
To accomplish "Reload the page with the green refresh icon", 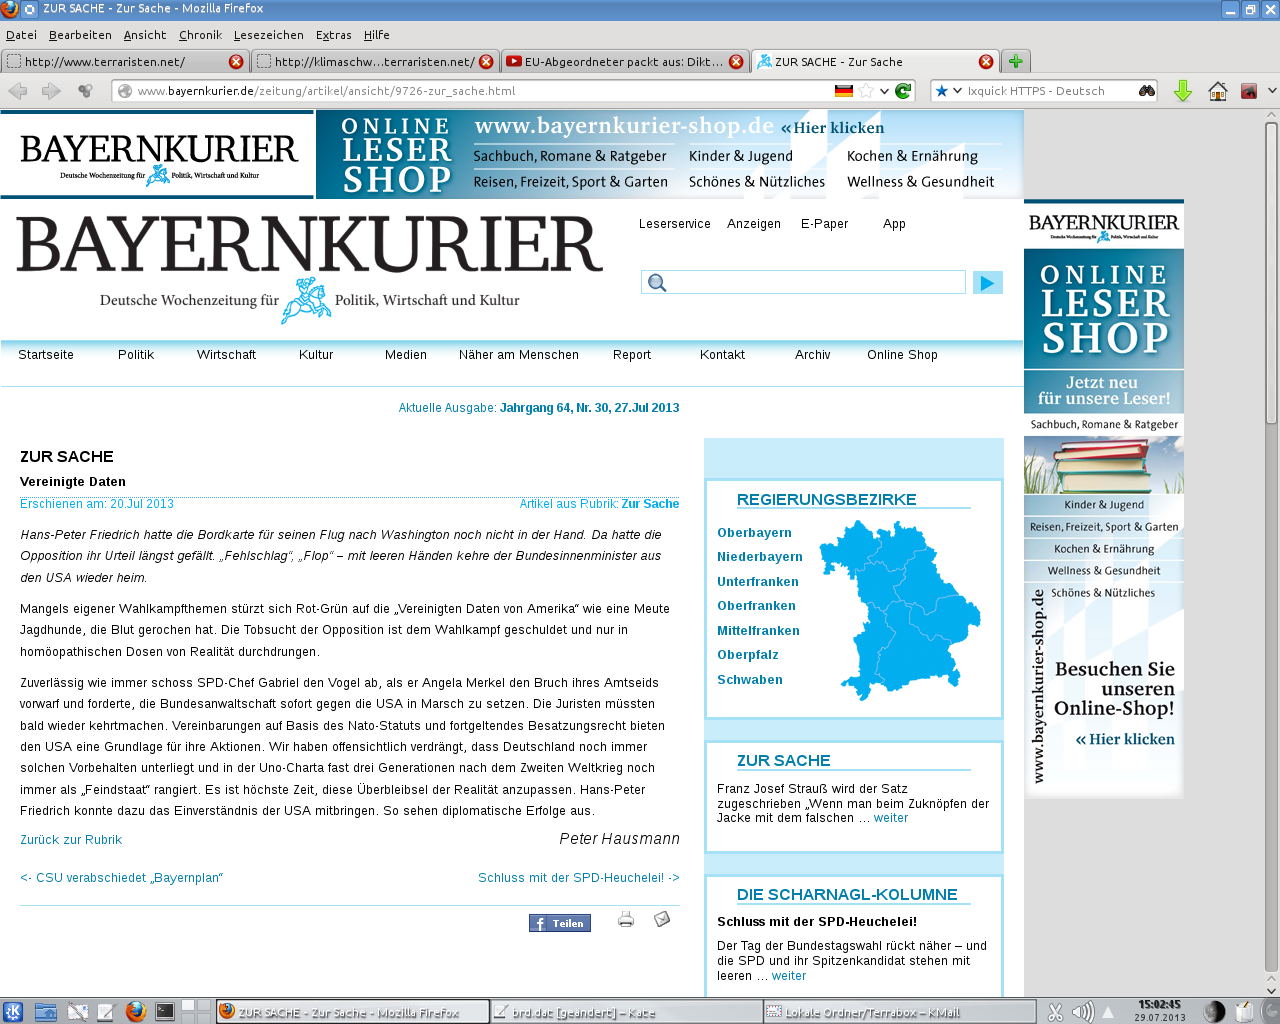I will pos(903,91).
